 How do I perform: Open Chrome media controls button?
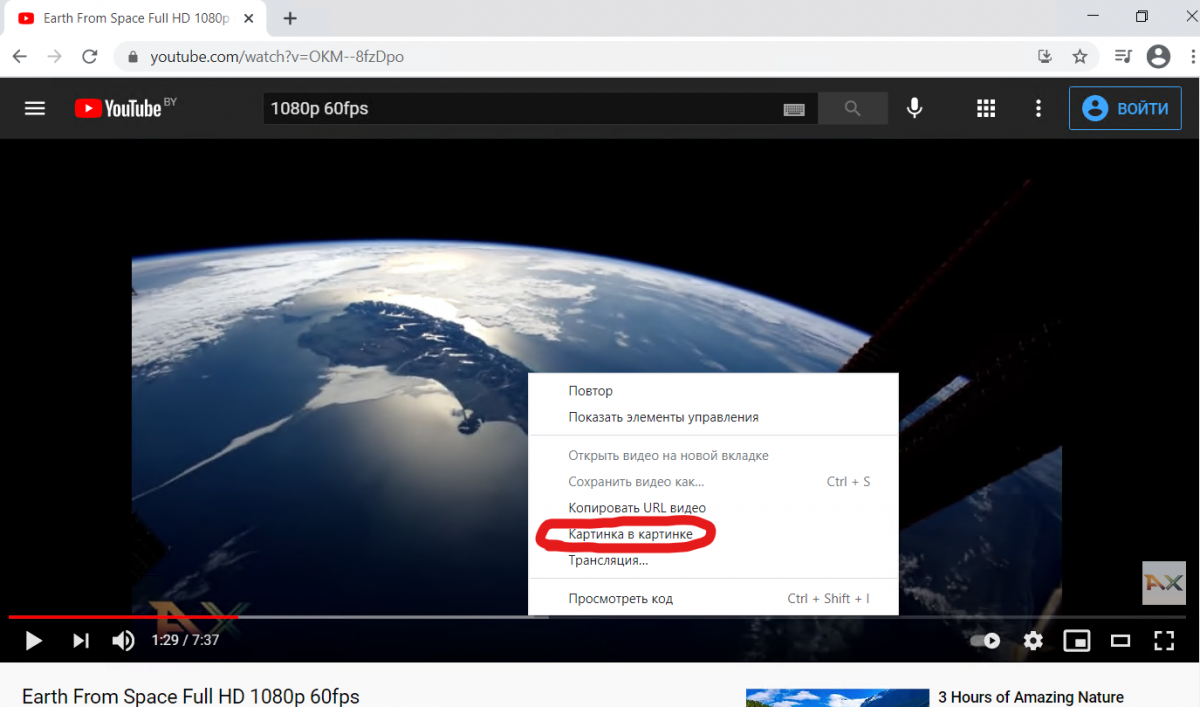(x=1123, y=57)
